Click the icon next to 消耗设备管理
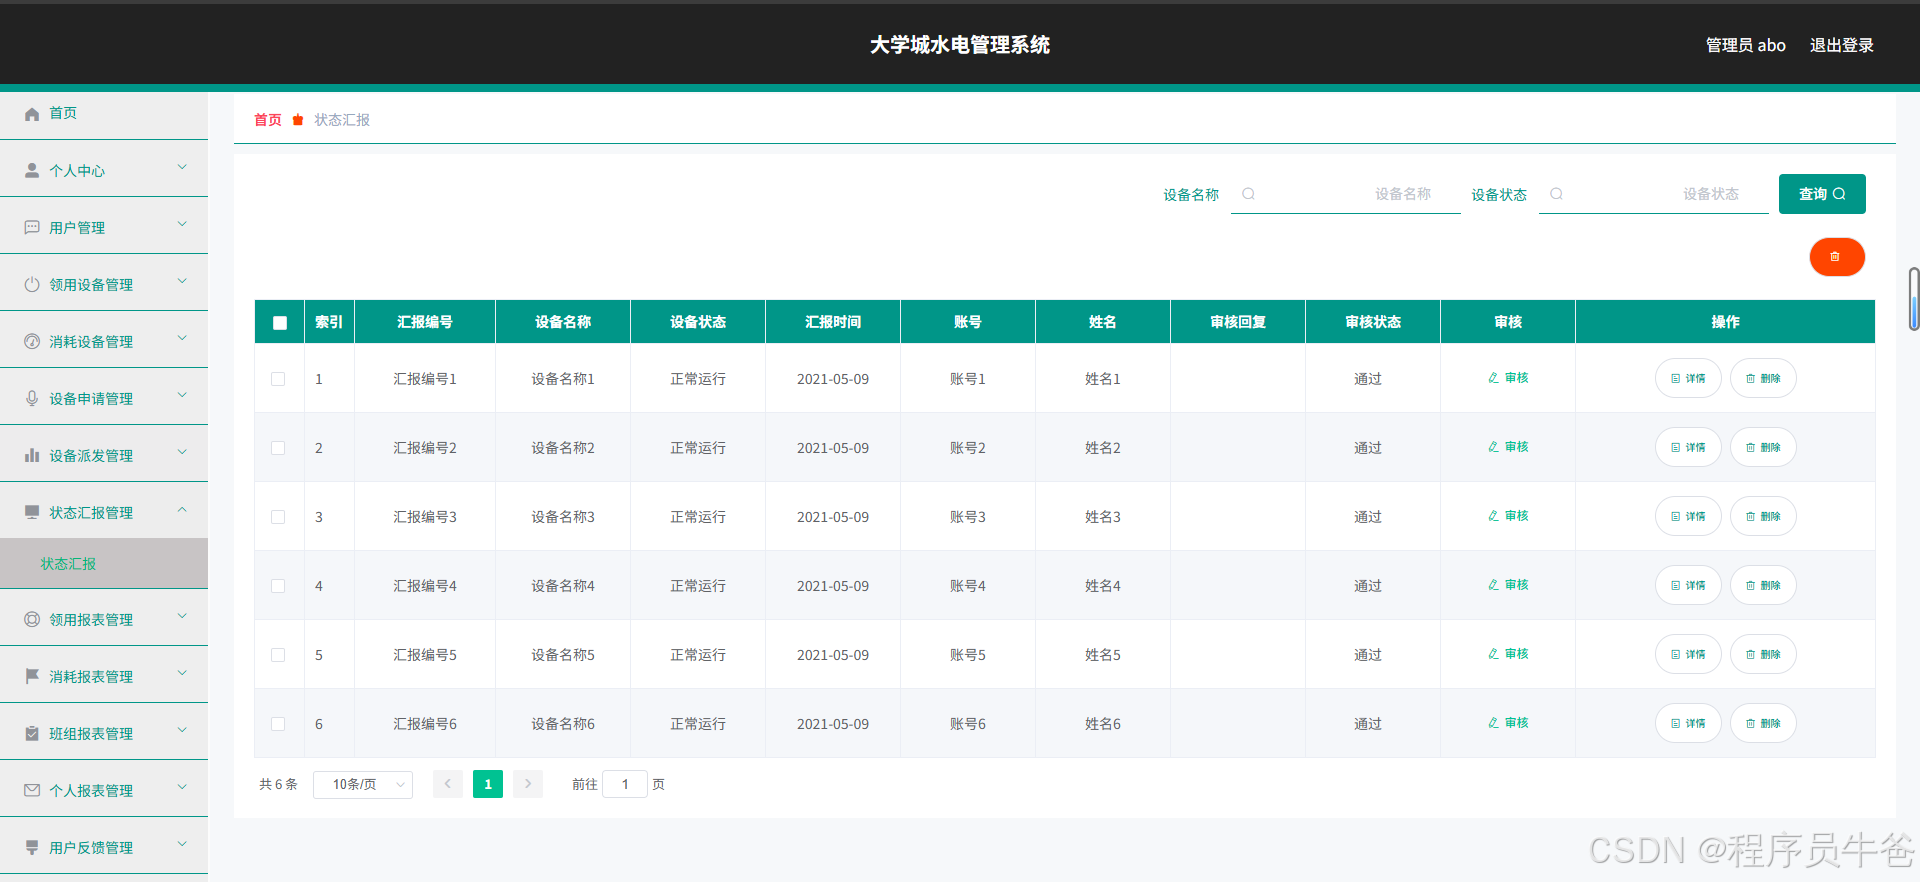Viewport: 1920px width, 882px height. click(32, 342)
